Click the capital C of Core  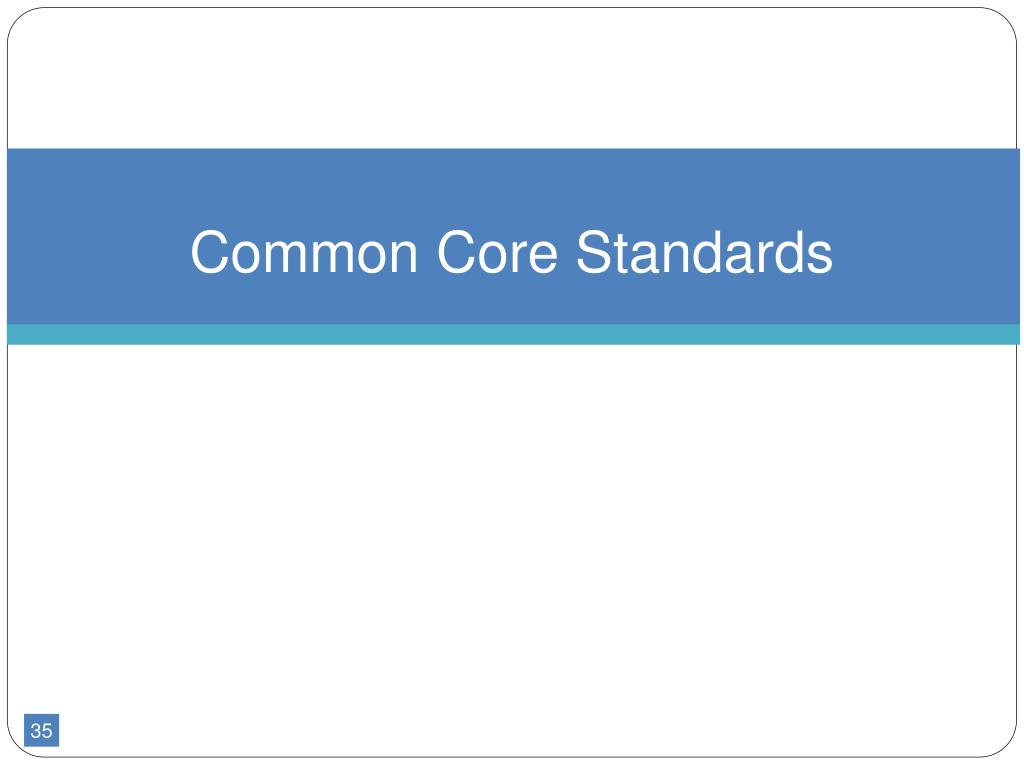454,252
